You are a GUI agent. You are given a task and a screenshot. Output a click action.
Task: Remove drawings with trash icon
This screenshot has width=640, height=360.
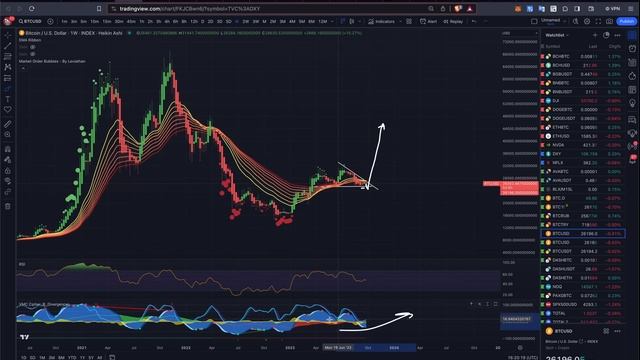point(7,206)
